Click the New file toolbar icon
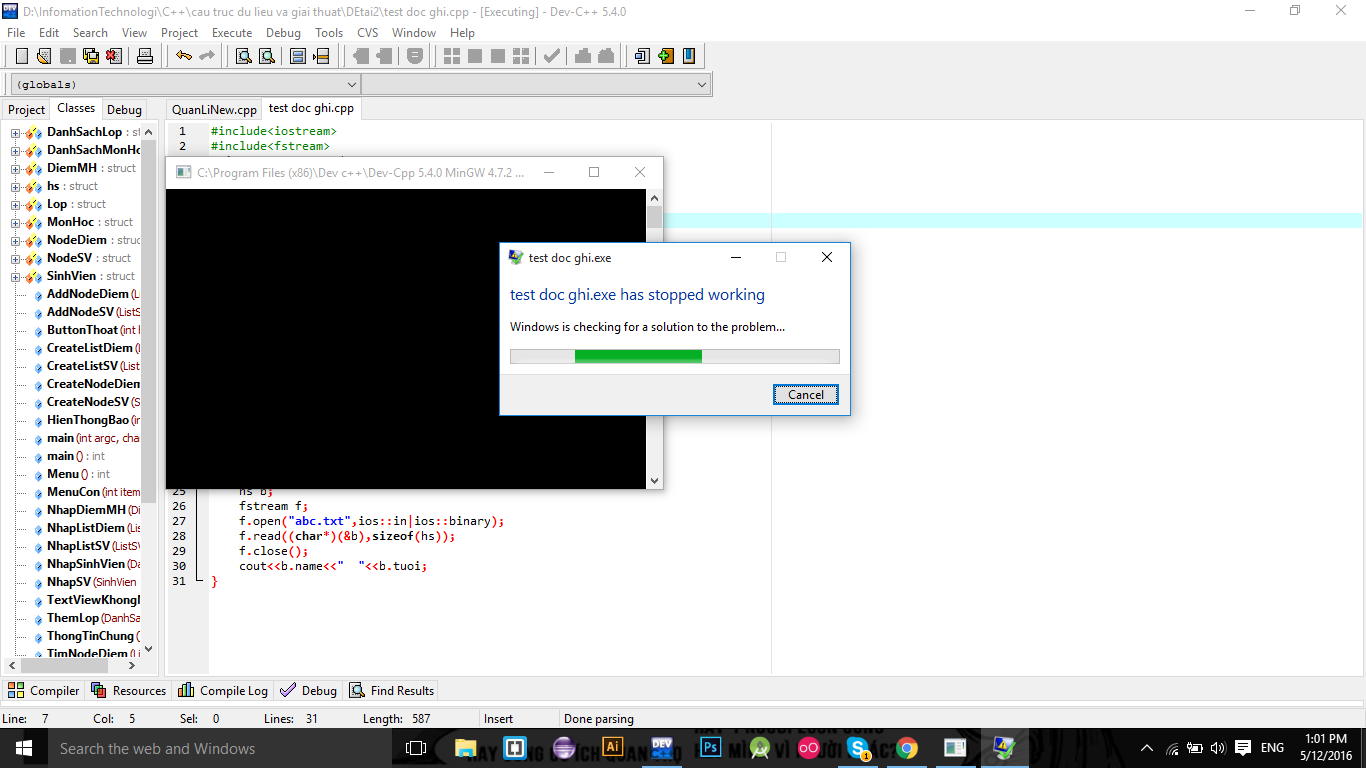The width and height of the screenshot is (1366, 768). click(x=22, y=56)
